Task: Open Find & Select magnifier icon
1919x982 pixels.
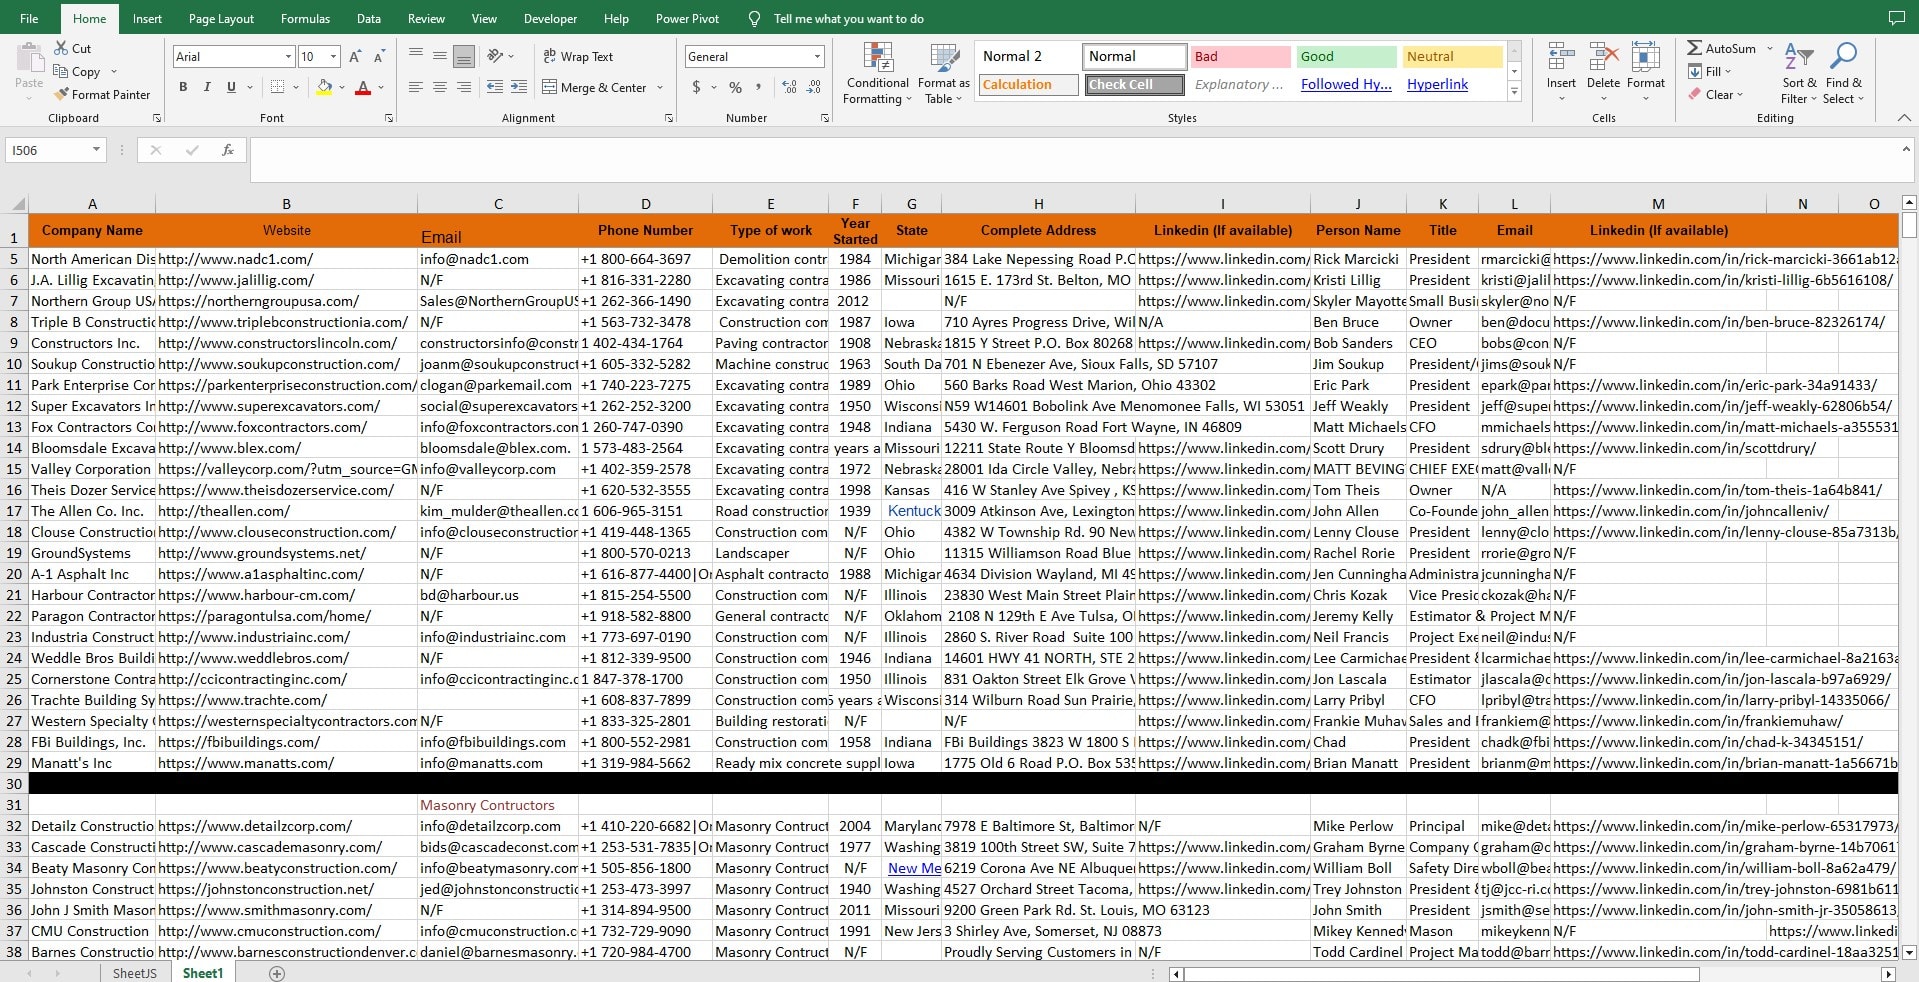Action: coord(1843,57)
